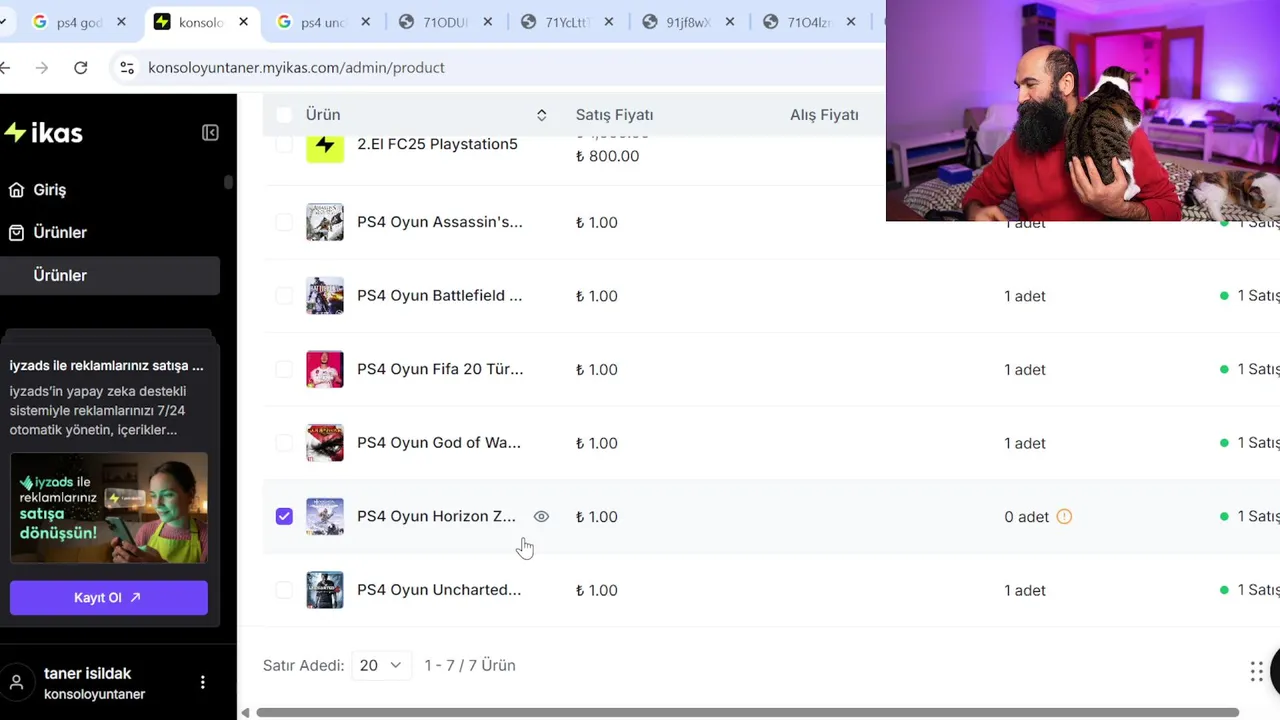The image size is (1280, 720).
Task: Click the taner isildak profile avatar
Action: click(17, 683)
